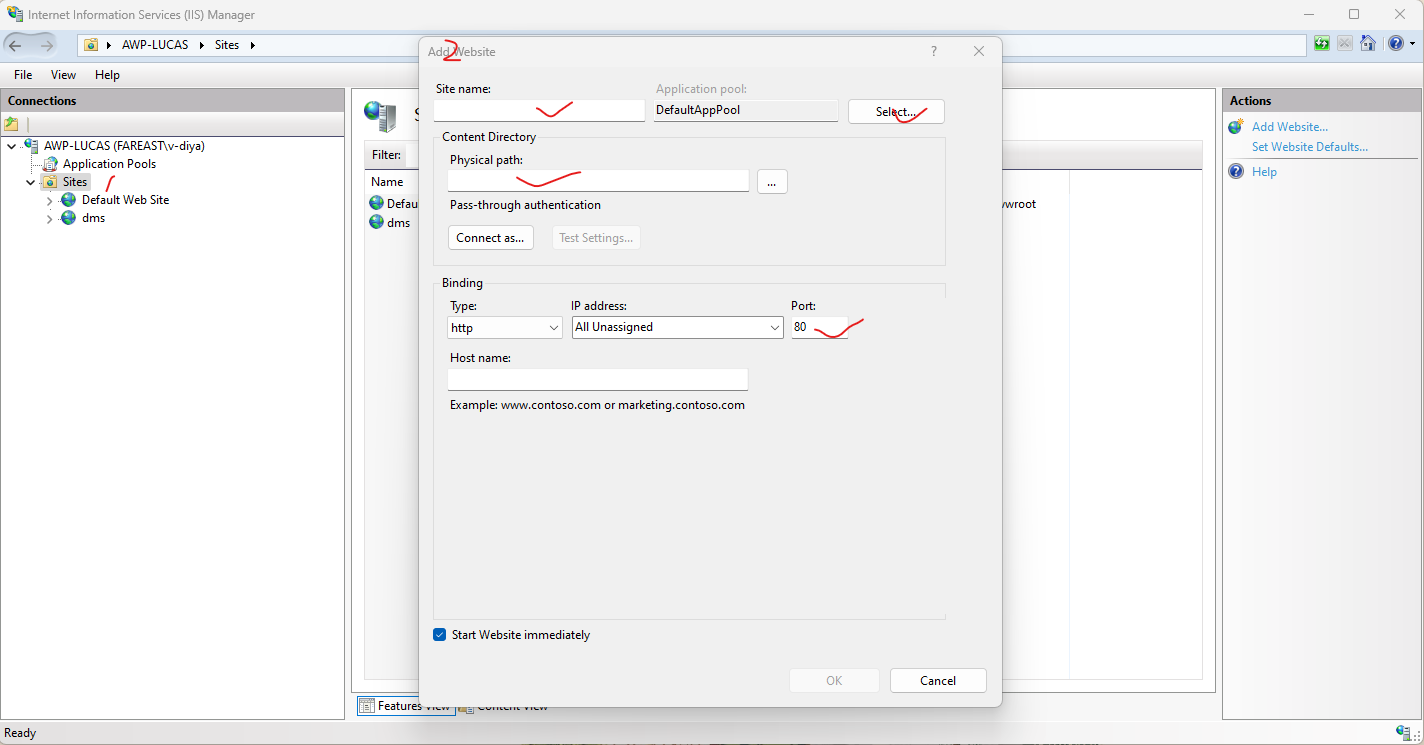Open the View menu
Viewport: 1424px width, 745px height.
pyautogui.click(x=63, y=74)
